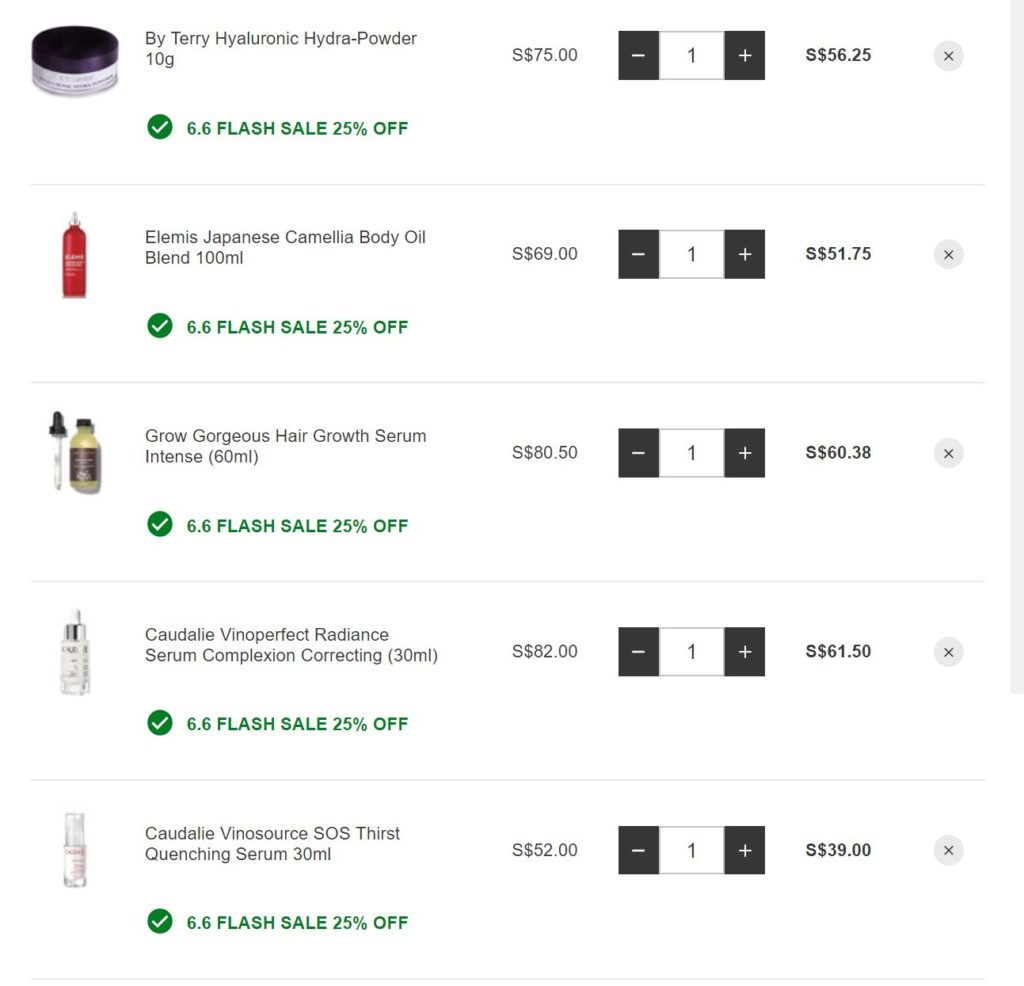
Task: Click the page's vertical scrollbar
Action: pyautogui.click(x=1017, y=350)
